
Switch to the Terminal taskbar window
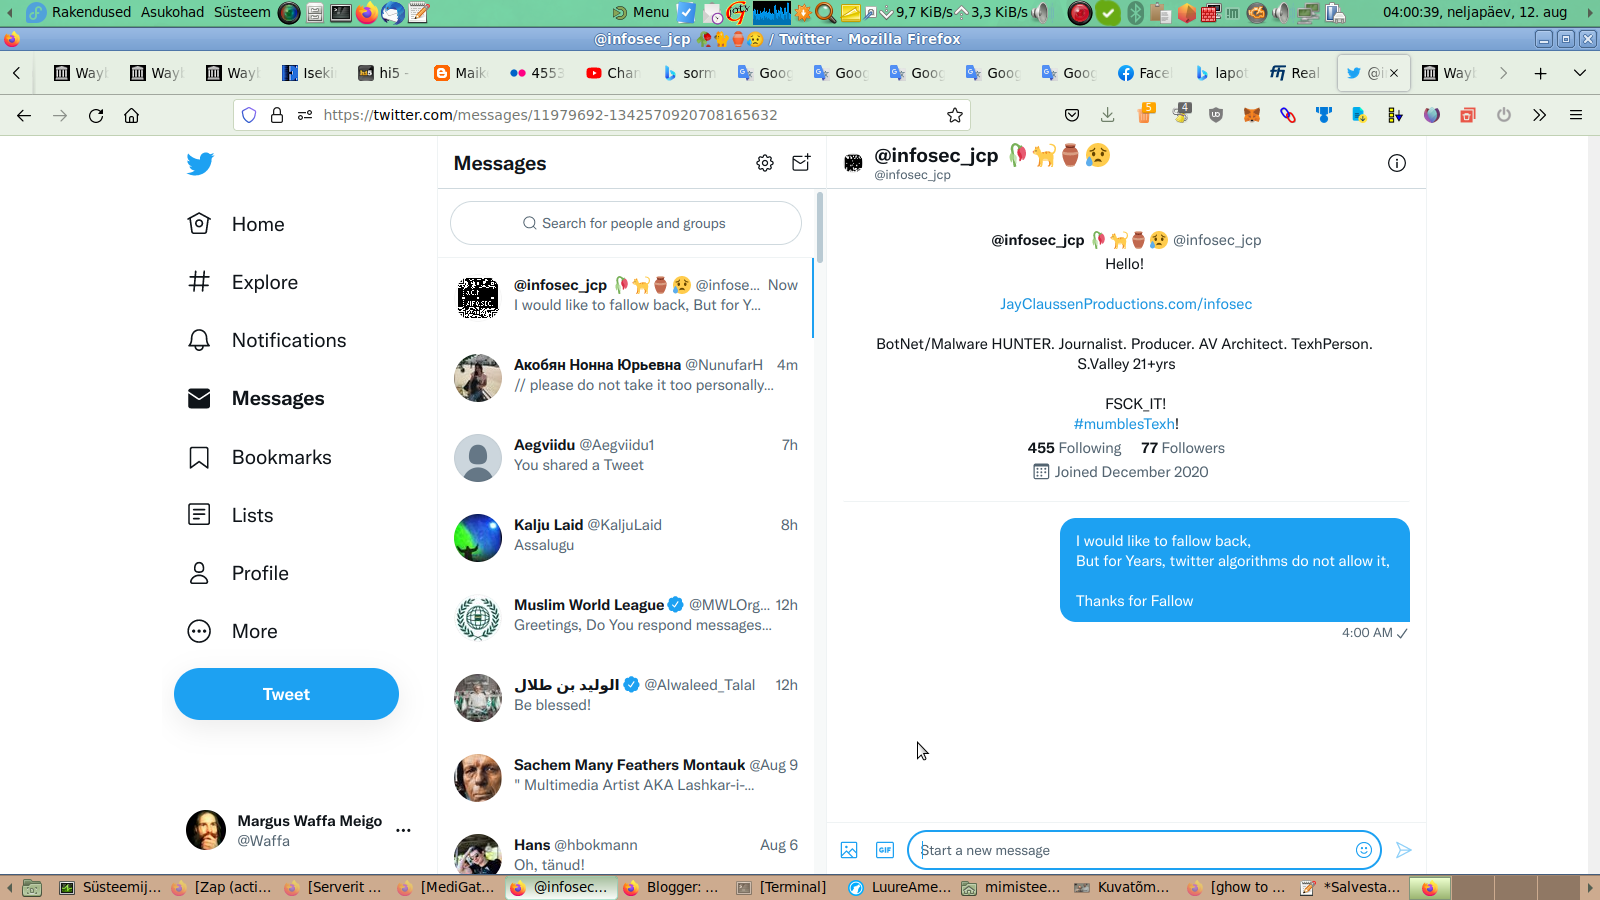[x=782, y=887]
